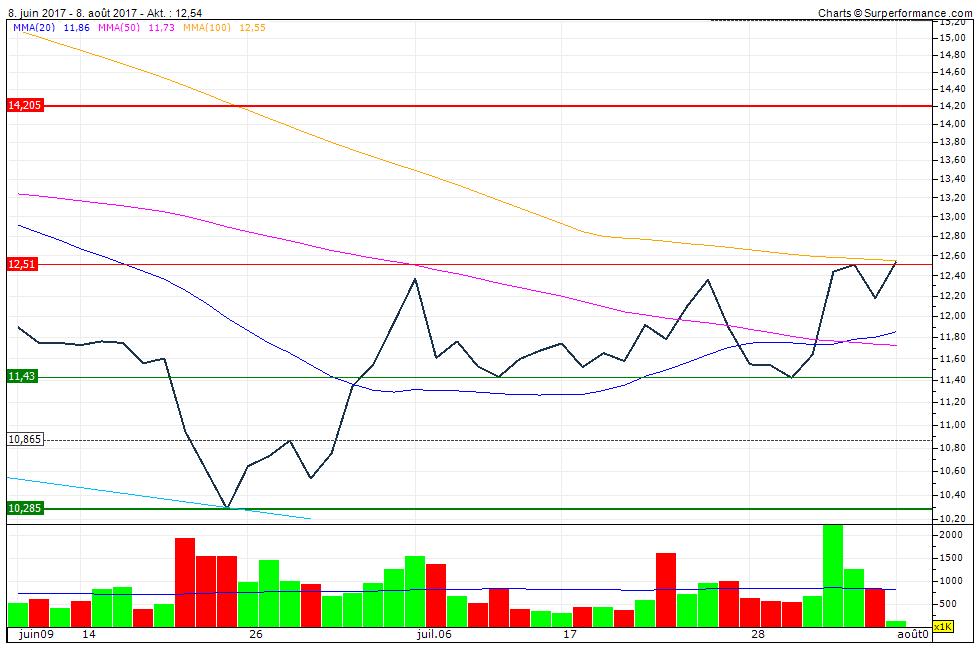
Task: Click the 10,20 price axis value
Action: click(952, 519)
